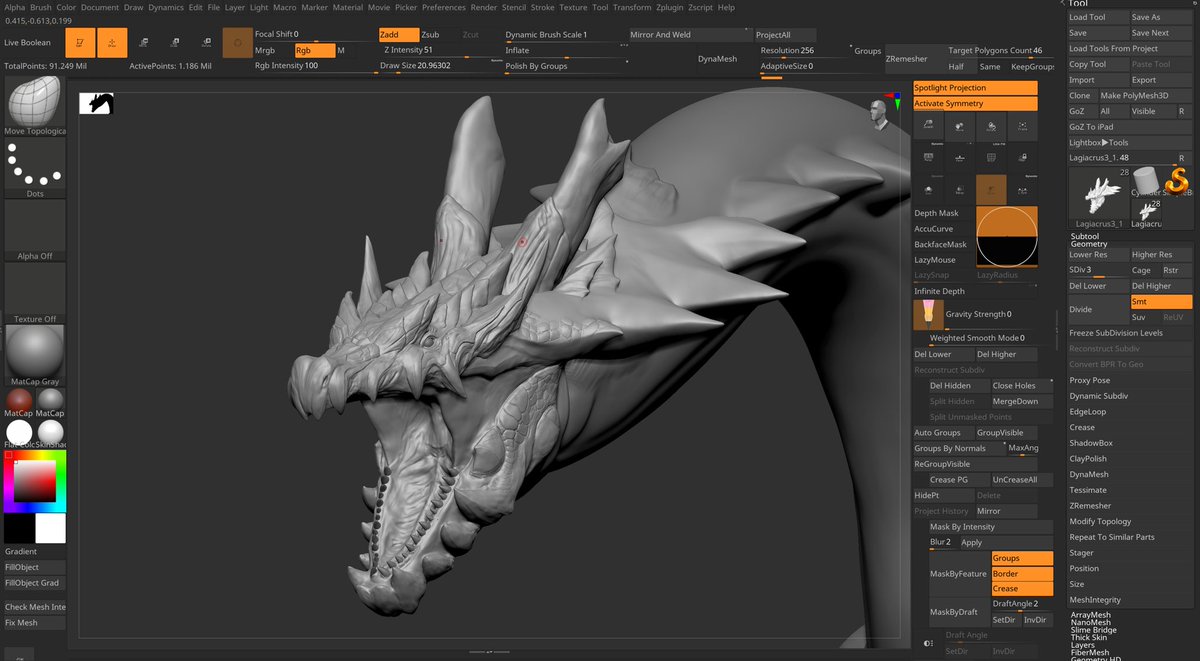Screen dimensions: 1200x661
Task: Open the Brush menu
Action: 41,7
